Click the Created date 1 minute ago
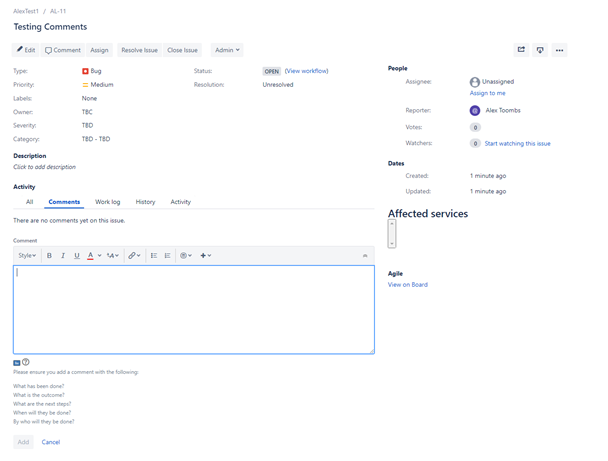The width and height of the screenshot is (608, 461). pyautogui.click(x=488, y=176)
